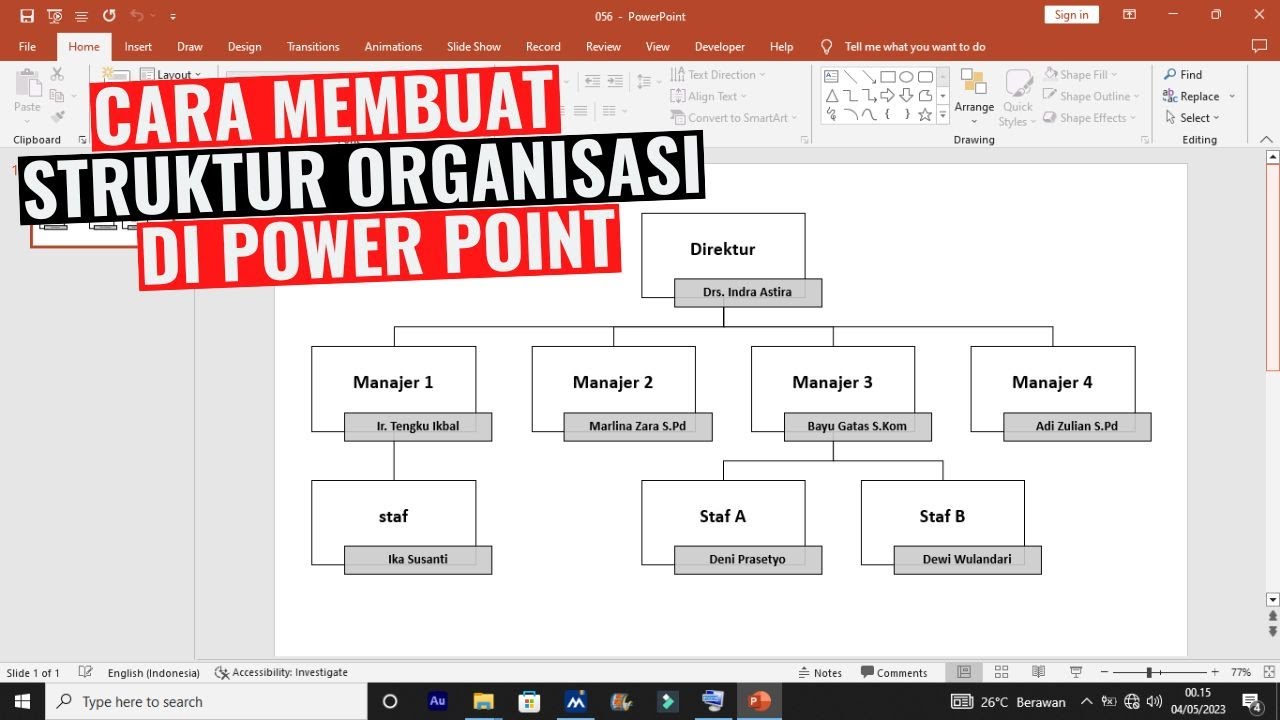
Task: Click the Slide Show icon in status bar
Action: (1076, 673)
